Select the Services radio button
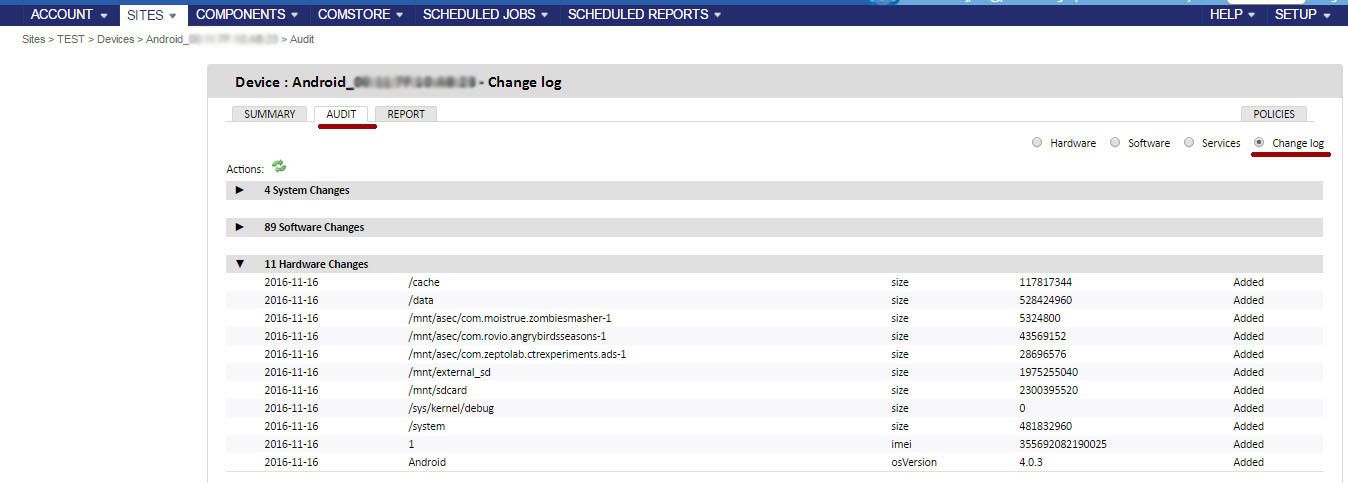The image size is (1348, 483). [x=1189, y=143]
